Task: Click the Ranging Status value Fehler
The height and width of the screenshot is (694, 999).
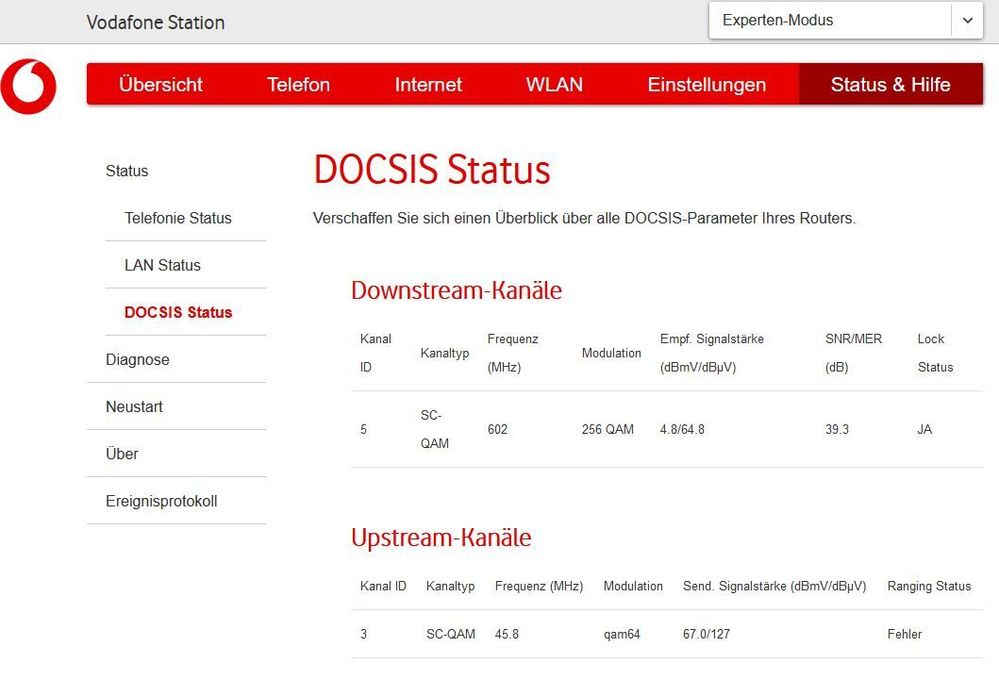Action: tap(905, 634)
